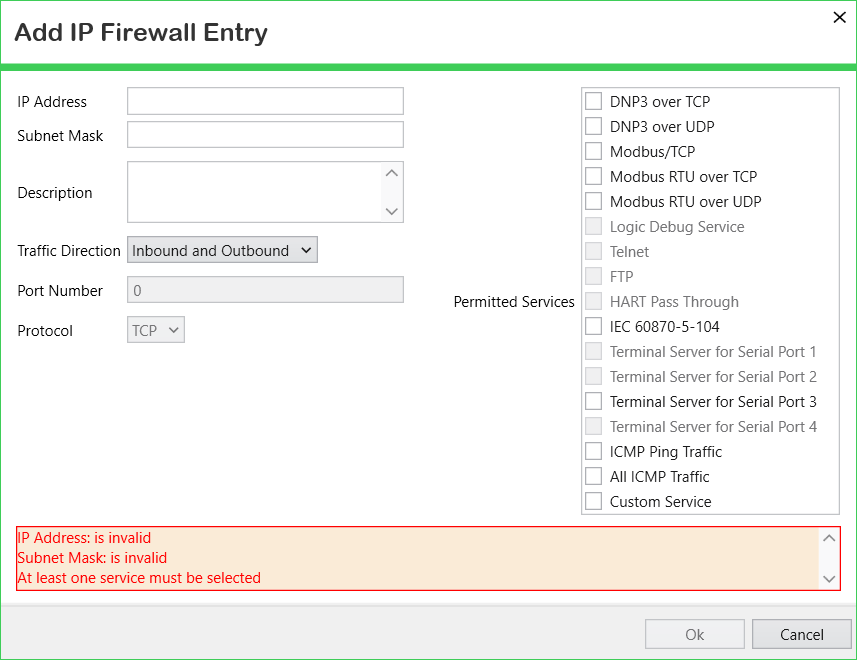Enable DNP3 over TCP service

594,101
